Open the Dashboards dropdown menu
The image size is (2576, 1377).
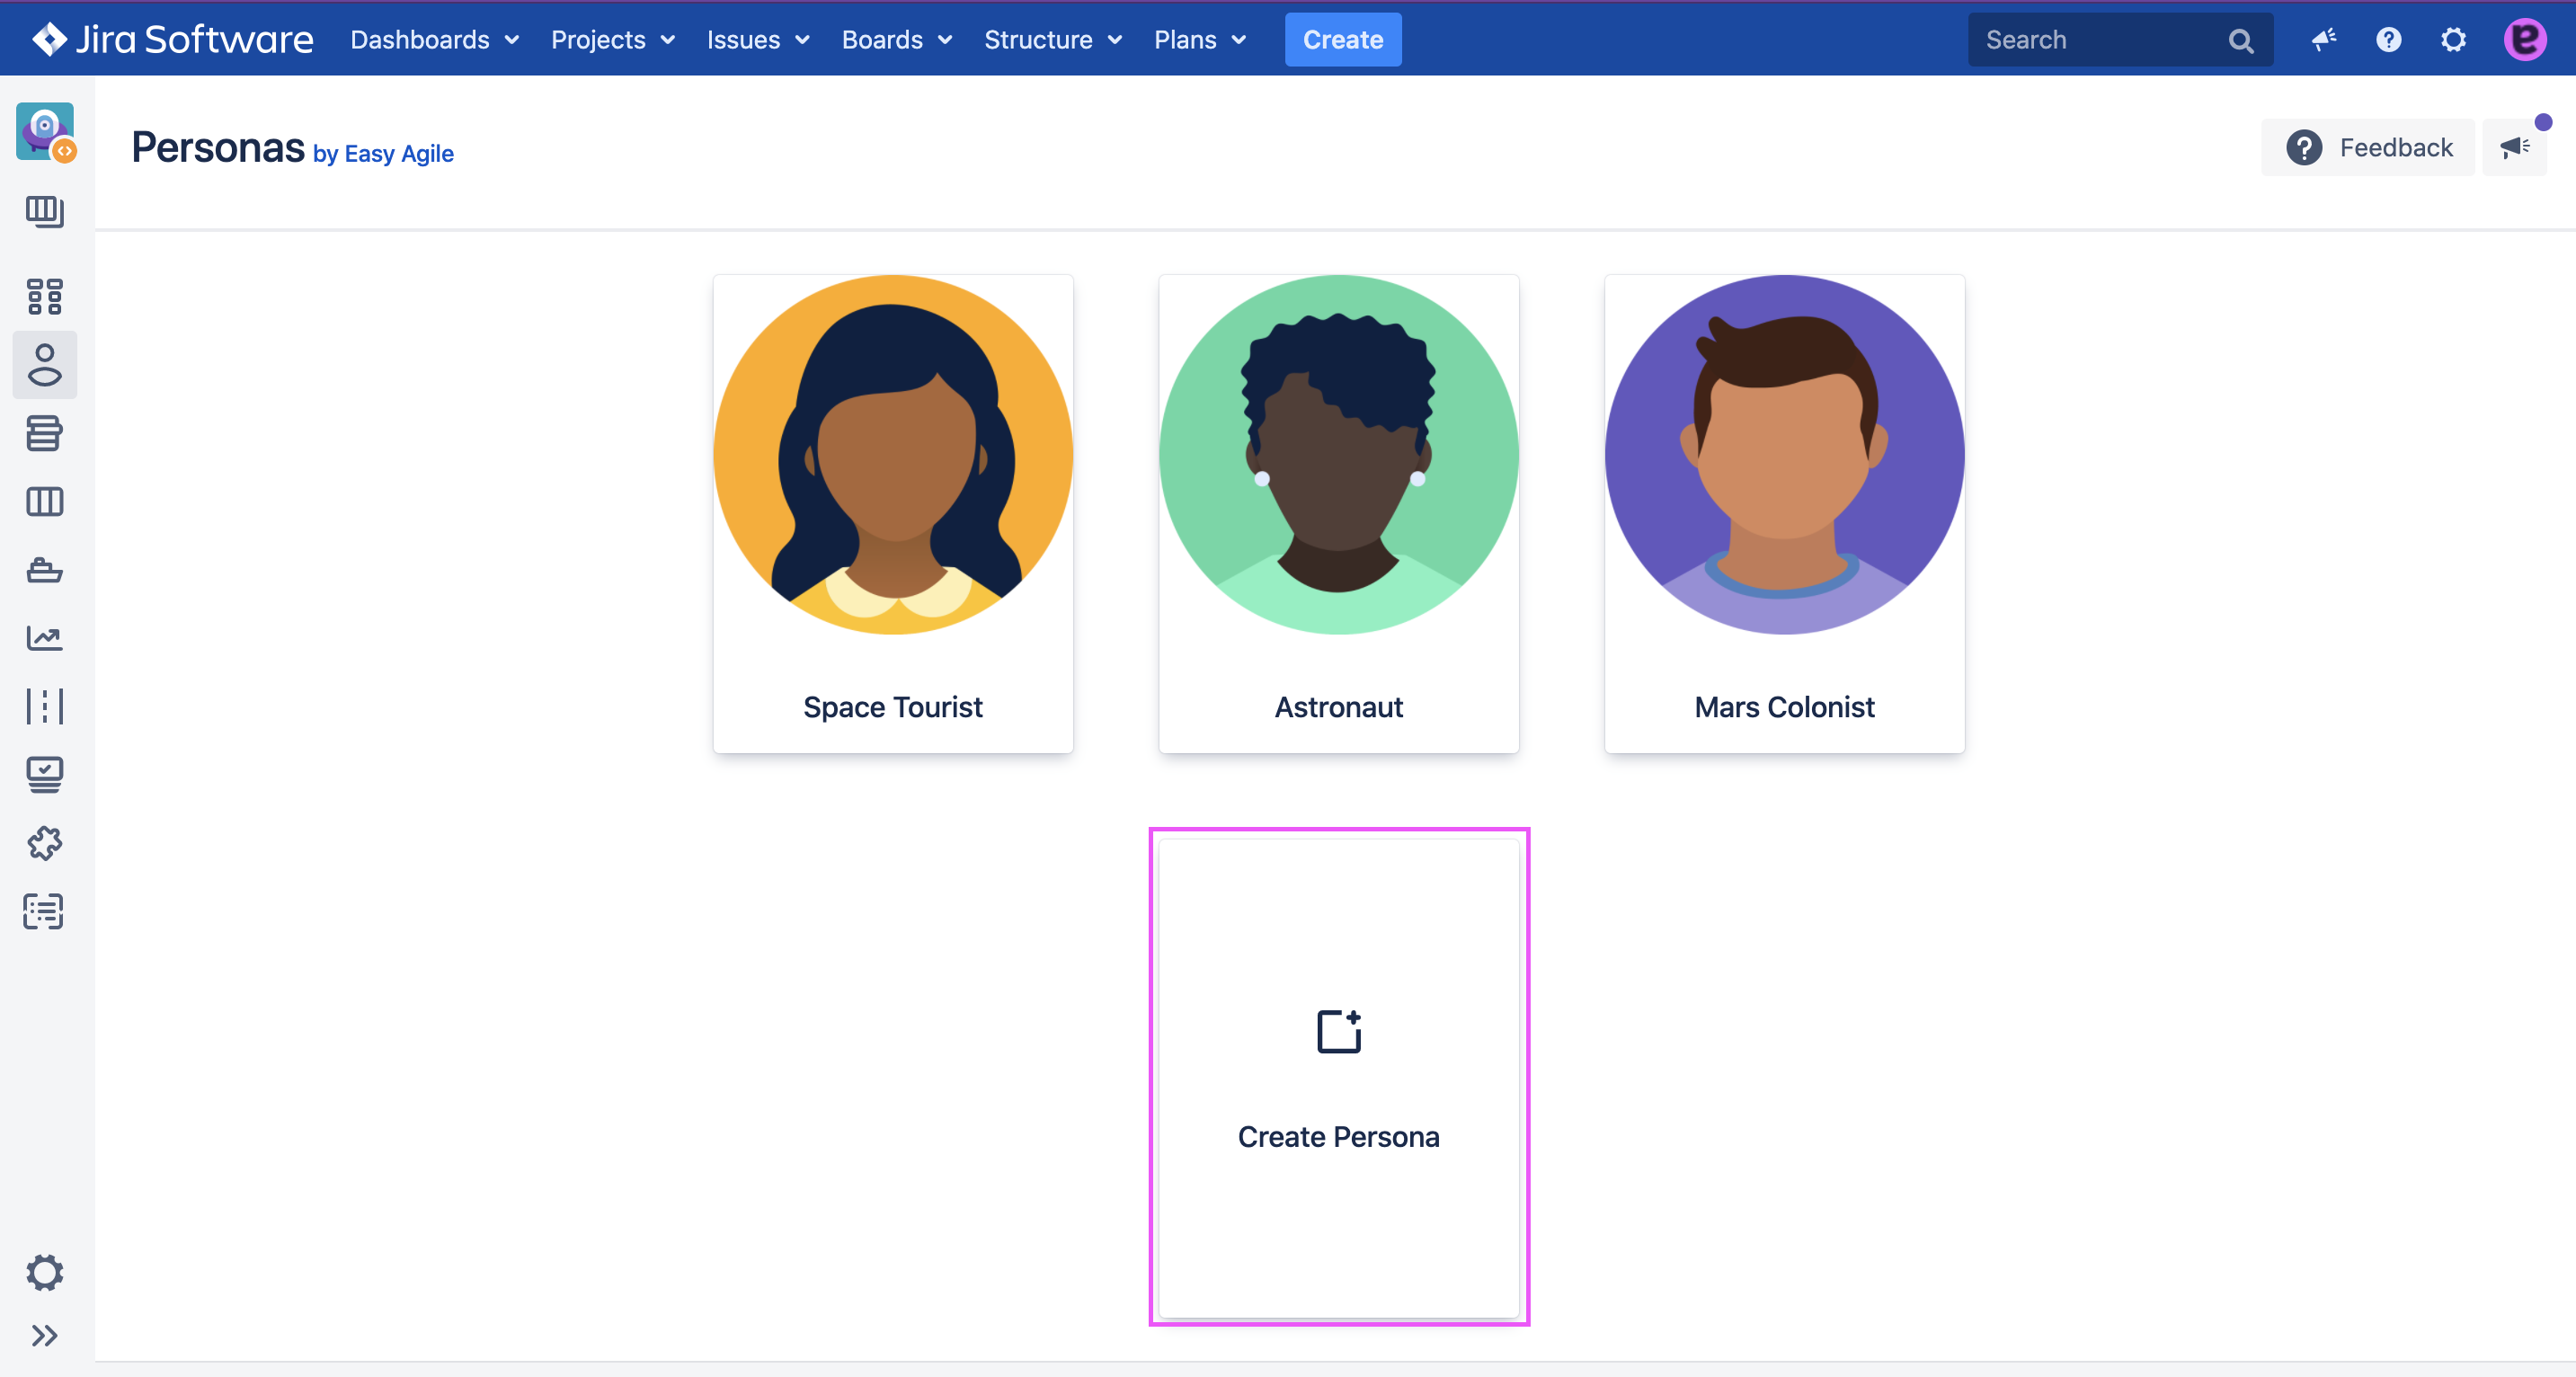(434, 40)
